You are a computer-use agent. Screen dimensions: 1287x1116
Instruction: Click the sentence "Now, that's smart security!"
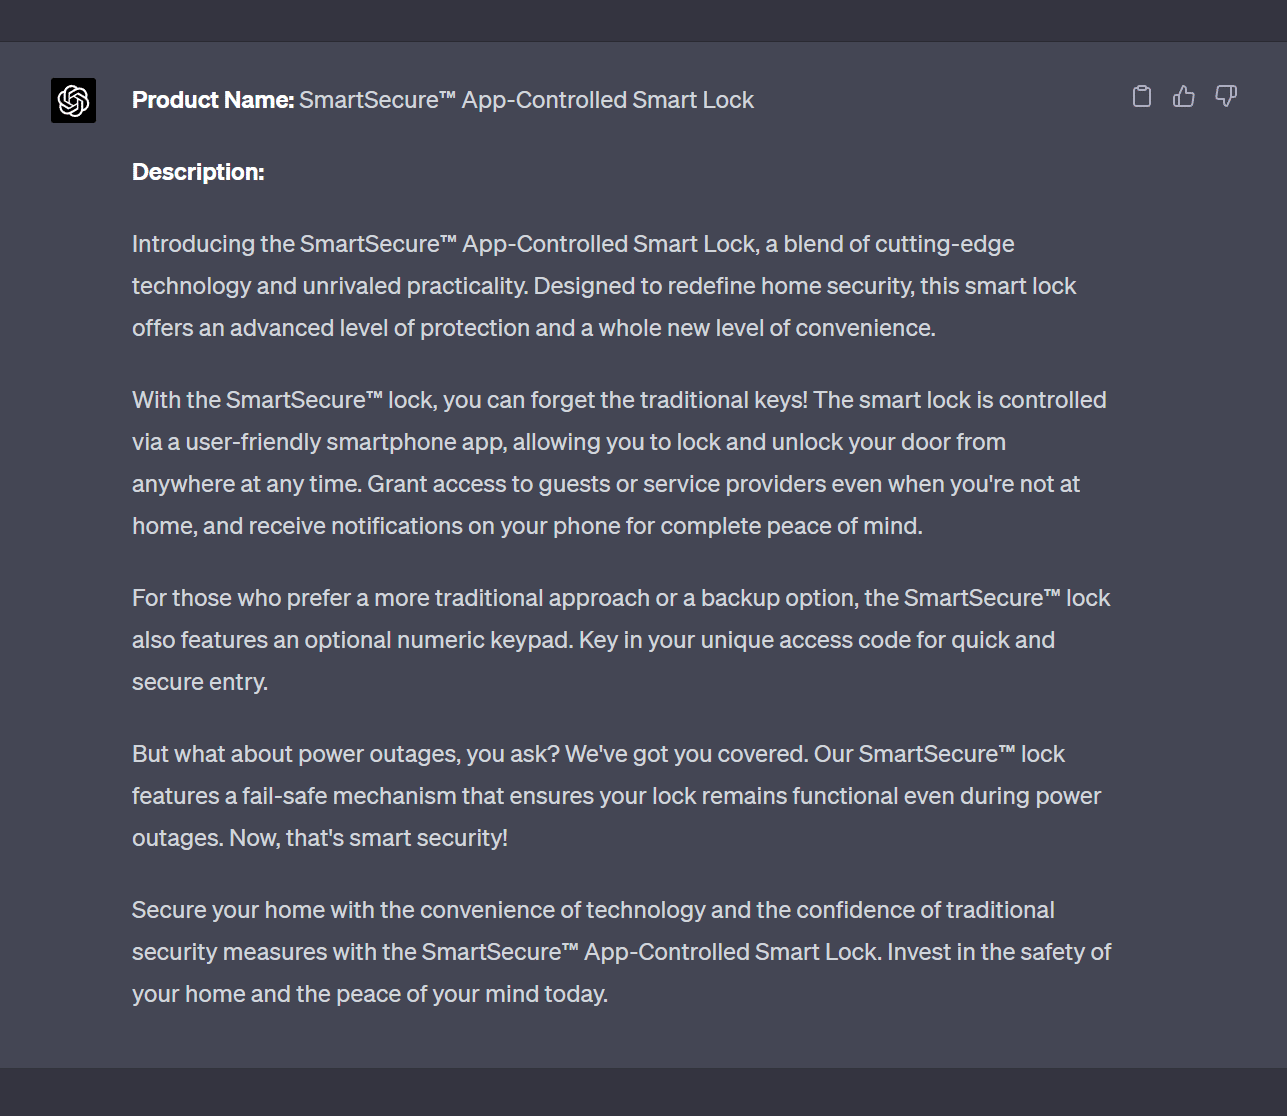(x=368, y=838)
